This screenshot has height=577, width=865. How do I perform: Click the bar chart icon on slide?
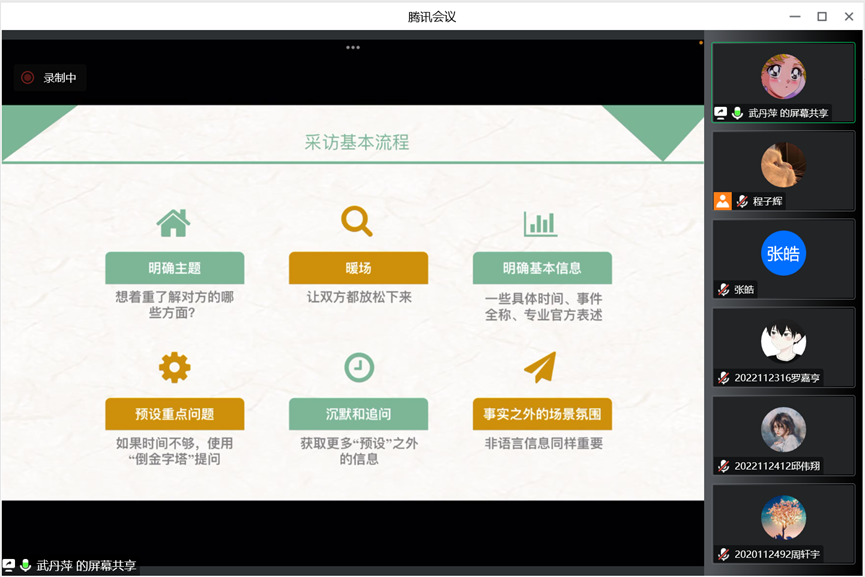[x=541, y=223]
